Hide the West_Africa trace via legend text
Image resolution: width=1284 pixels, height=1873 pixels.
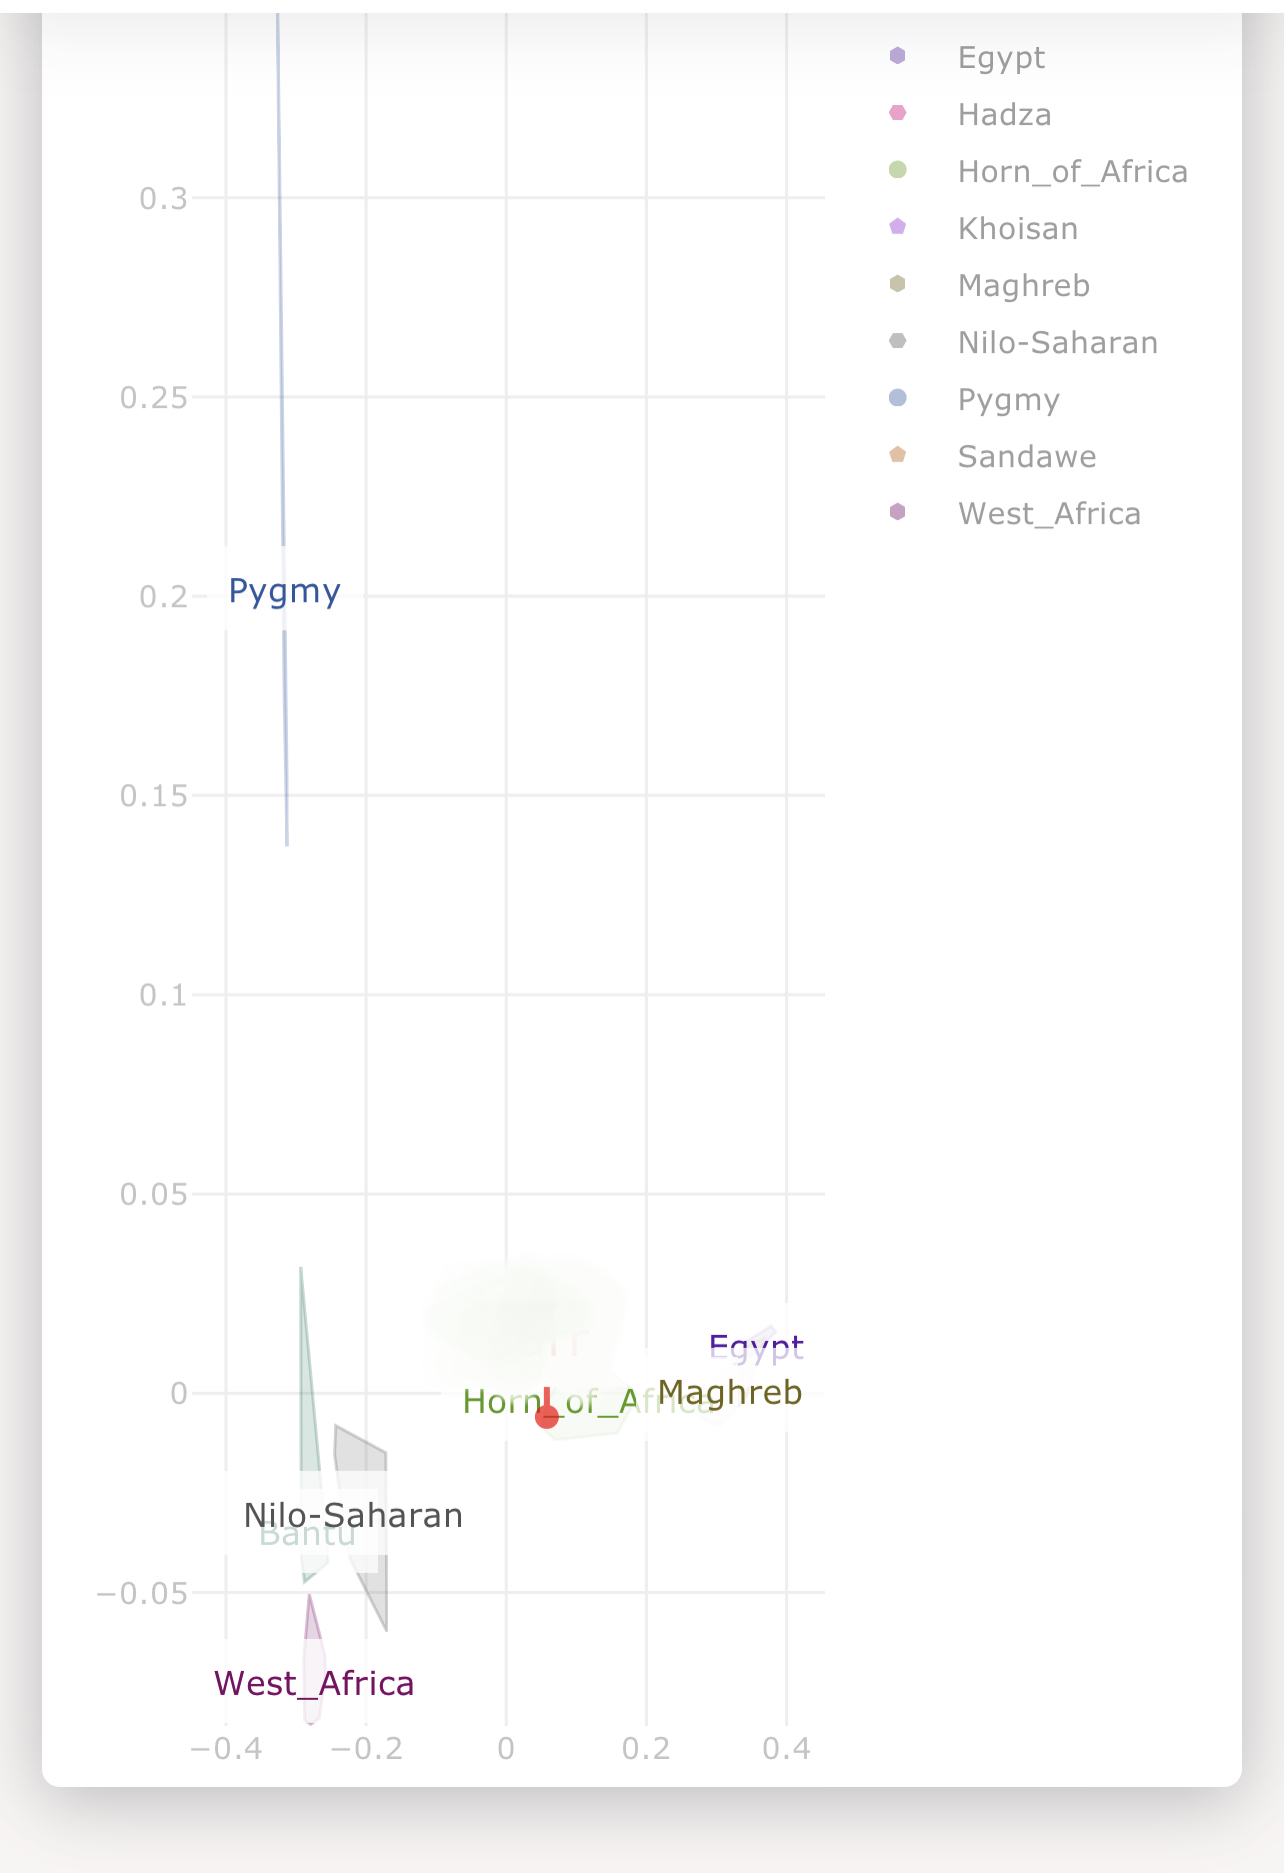[x=1049, y=514]
